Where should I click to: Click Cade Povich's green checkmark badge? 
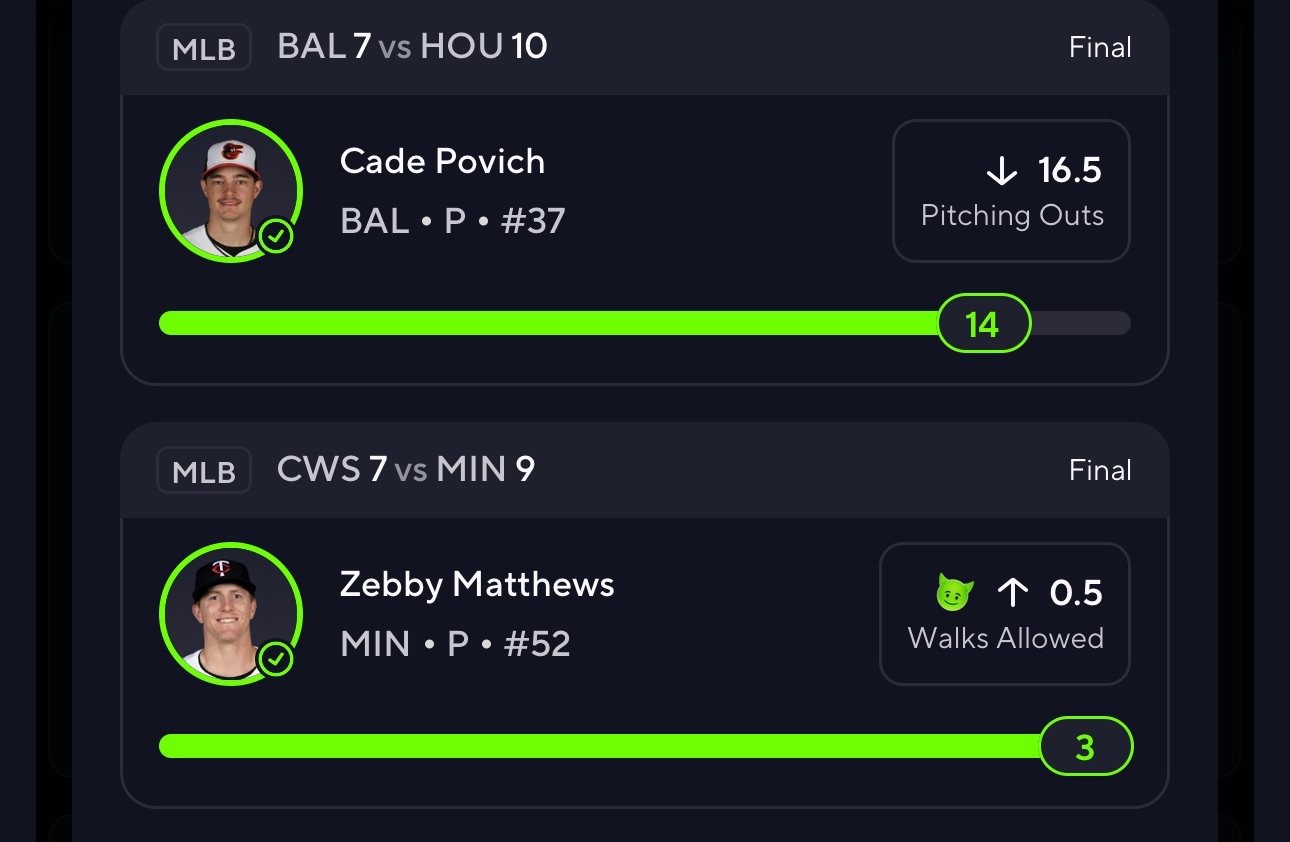tap(276, 237)
